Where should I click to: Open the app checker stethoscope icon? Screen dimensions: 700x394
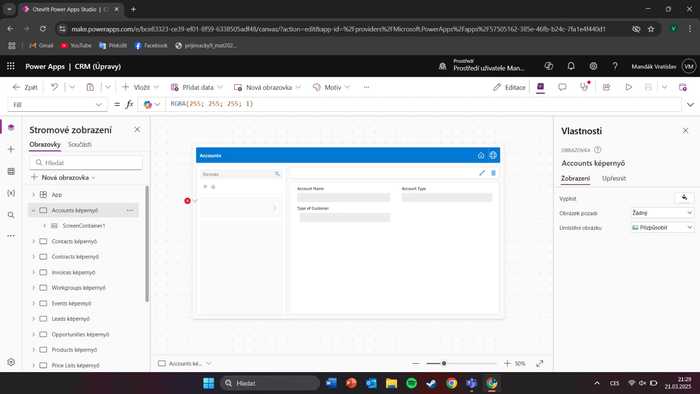pyautogui.click(x=584, y=87)
